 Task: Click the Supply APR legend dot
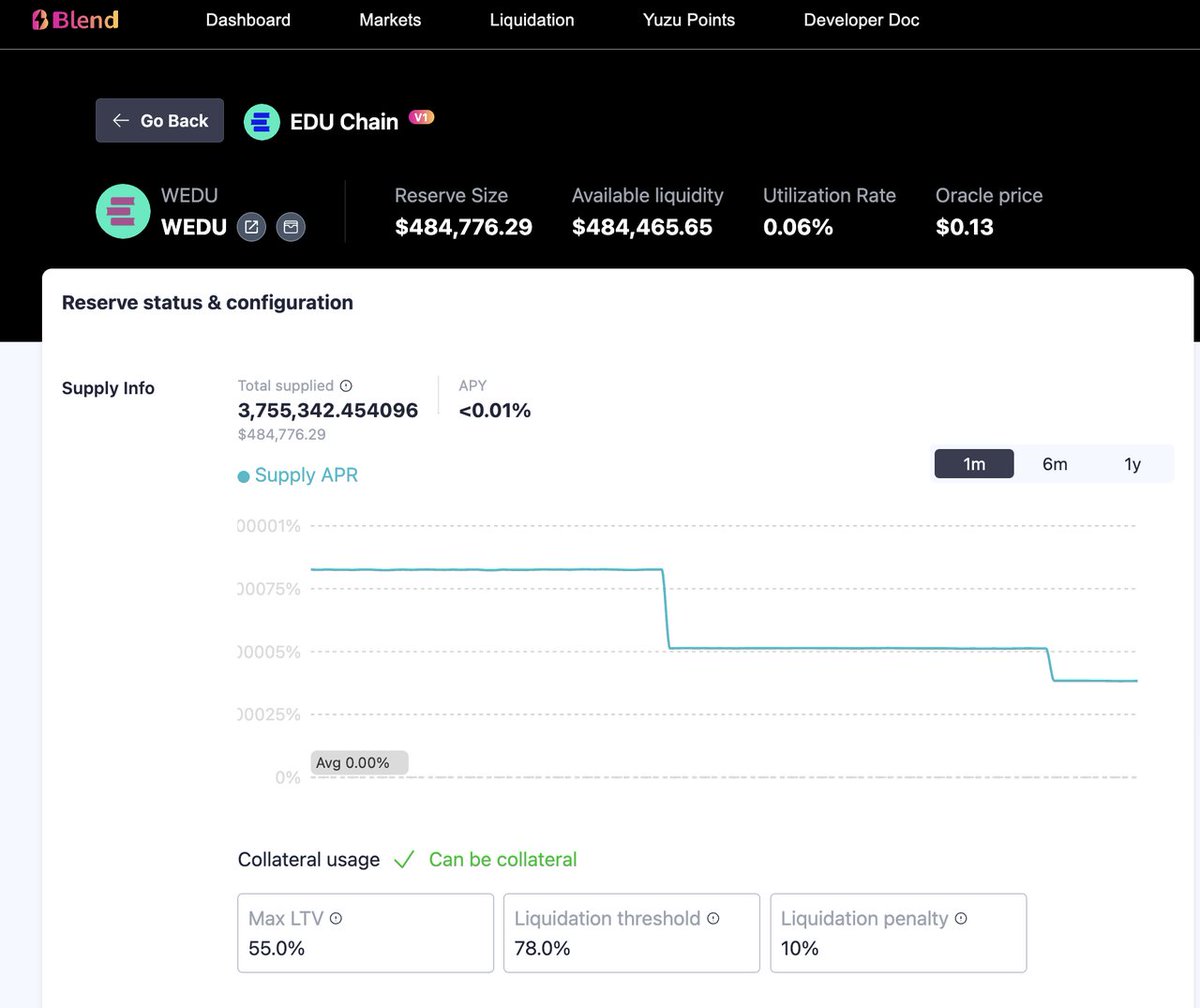[x=243, y=477]
